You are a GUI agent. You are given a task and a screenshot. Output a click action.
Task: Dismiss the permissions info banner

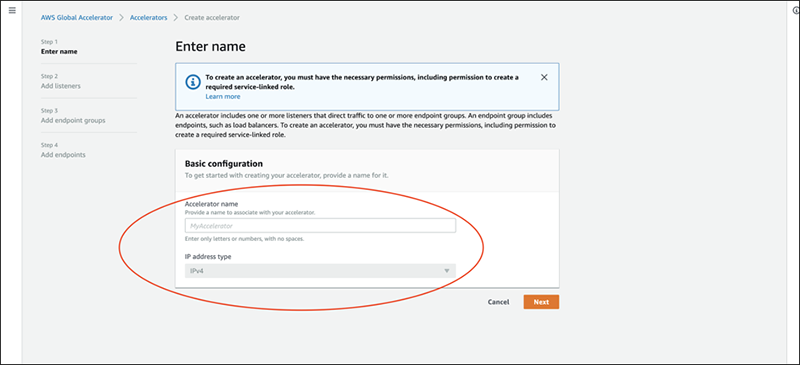(544, 78)
